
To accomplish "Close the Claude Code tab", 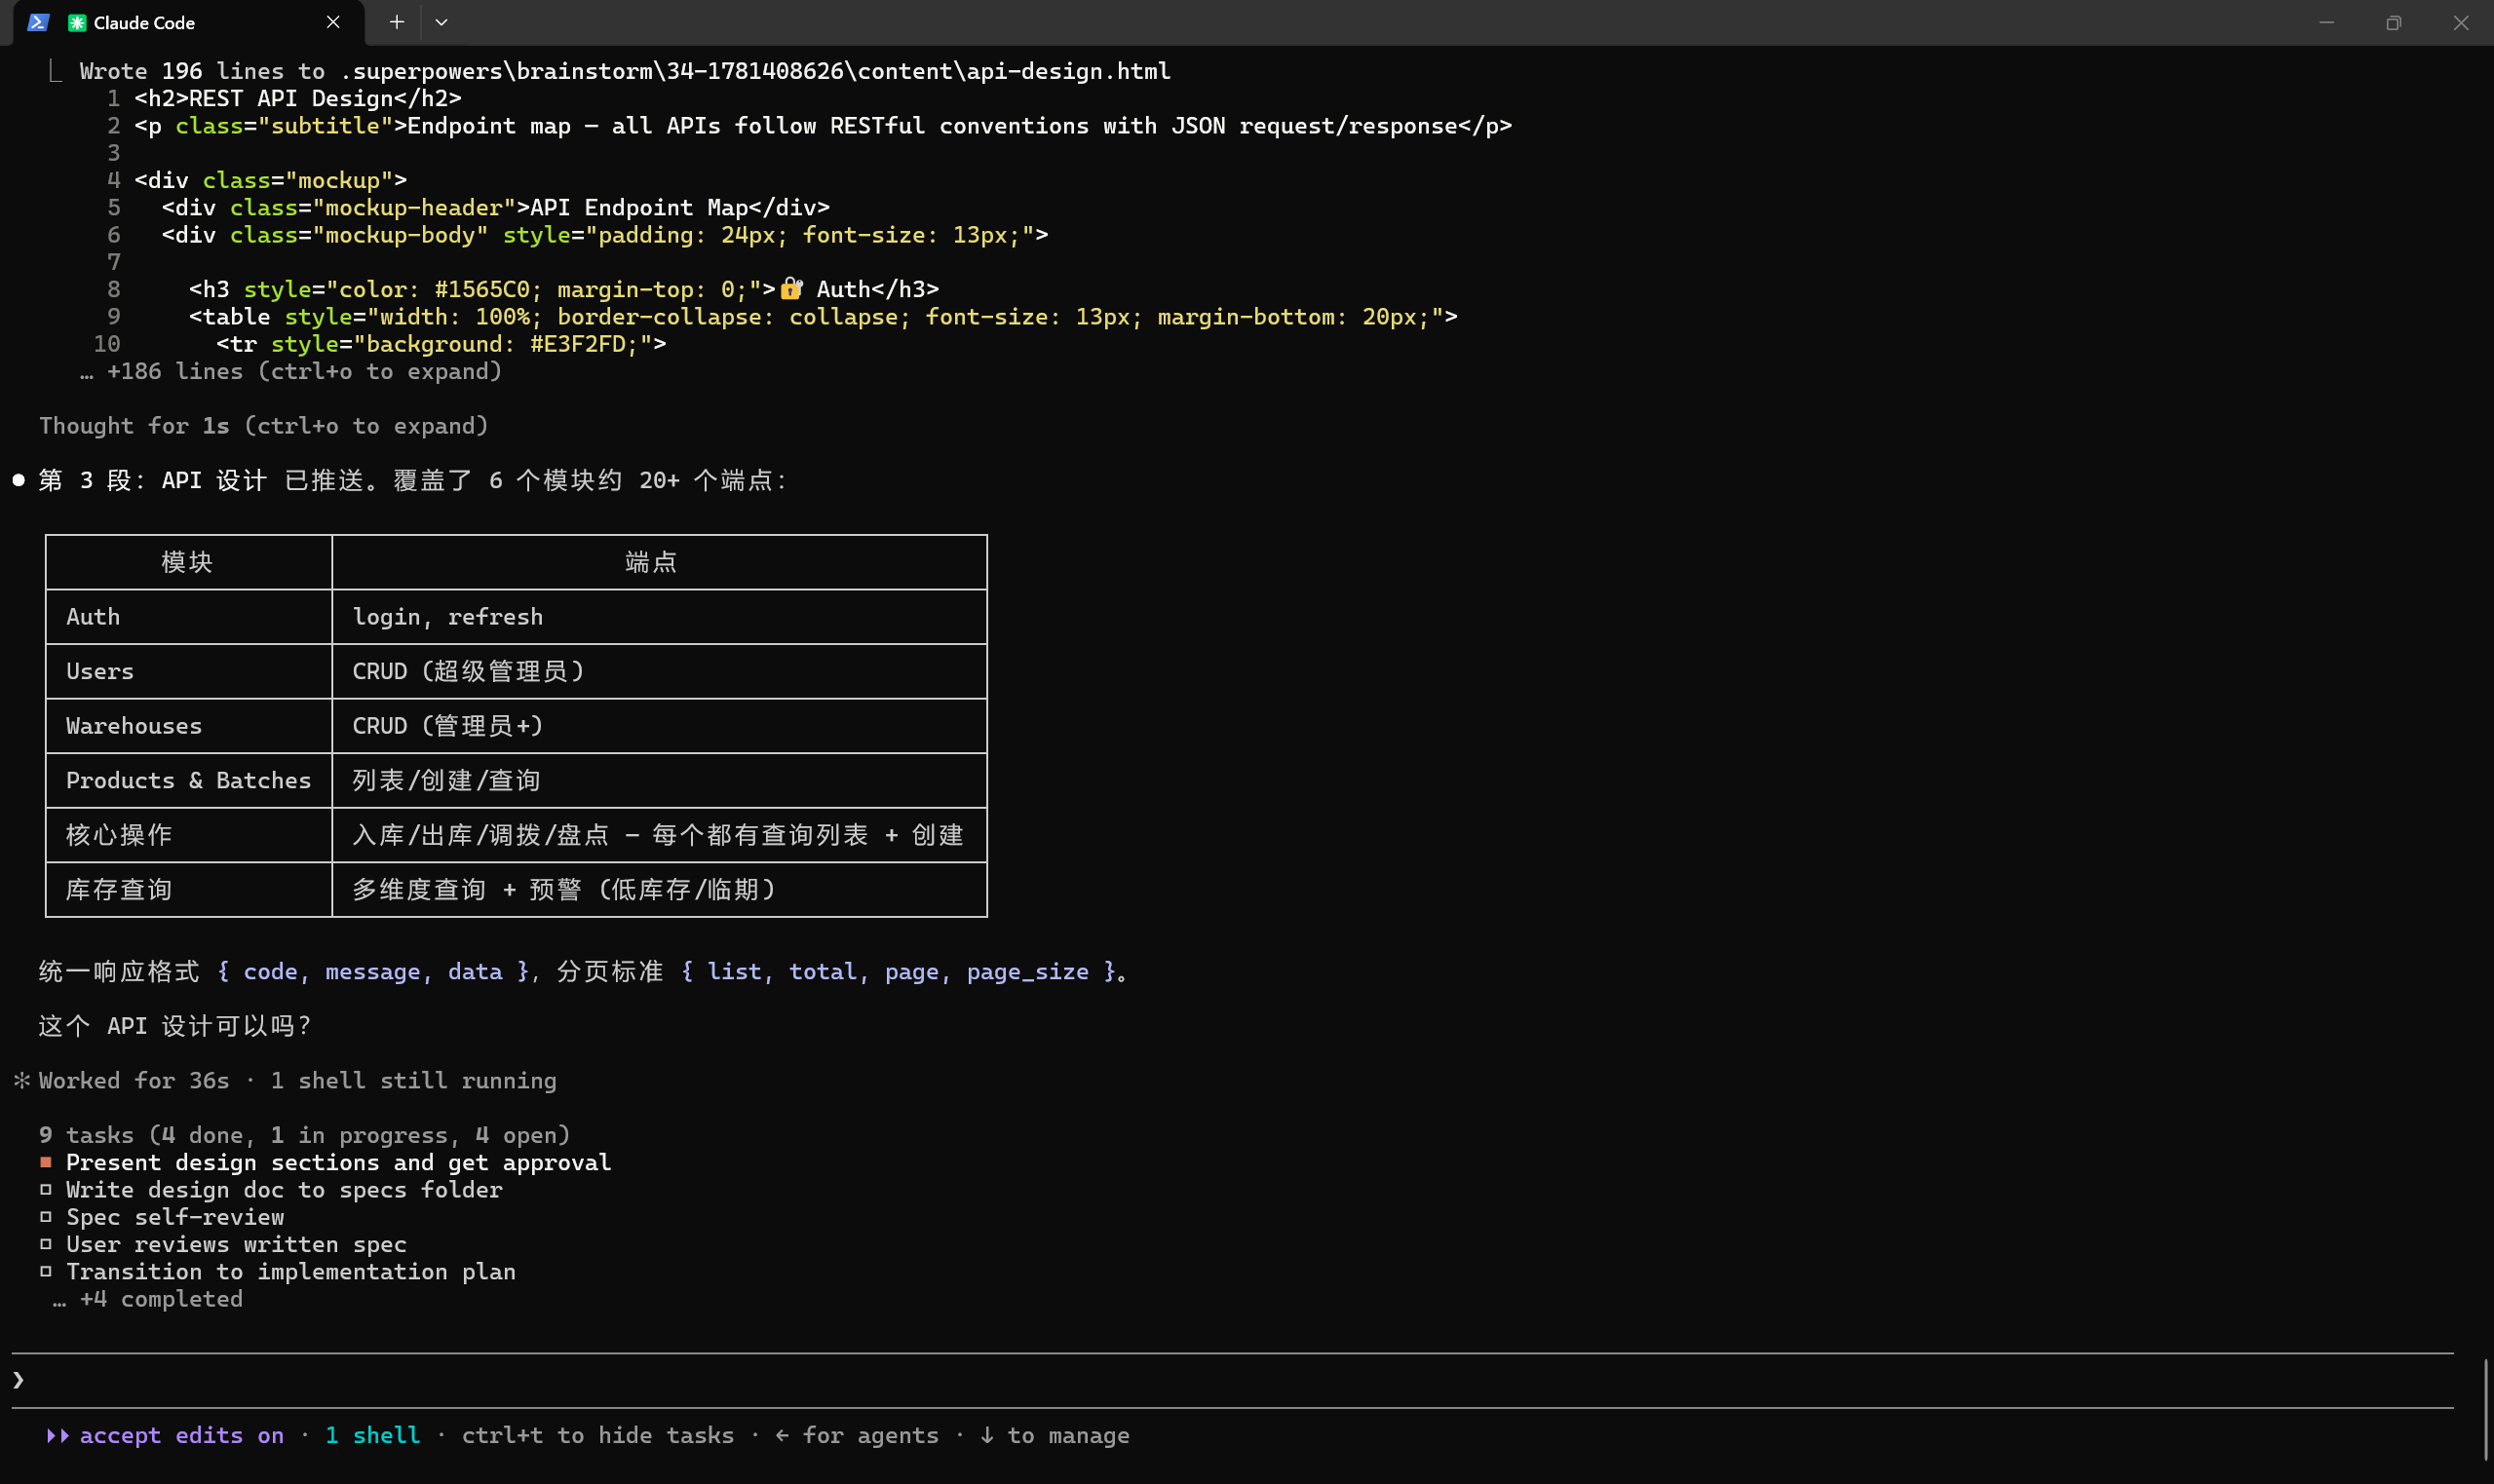I will coord(333,22).
